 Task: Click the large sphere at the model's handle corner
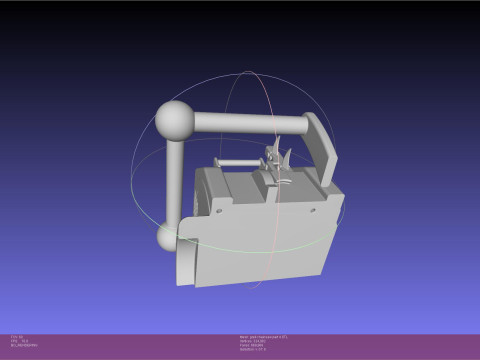click(x=174, y=121)
